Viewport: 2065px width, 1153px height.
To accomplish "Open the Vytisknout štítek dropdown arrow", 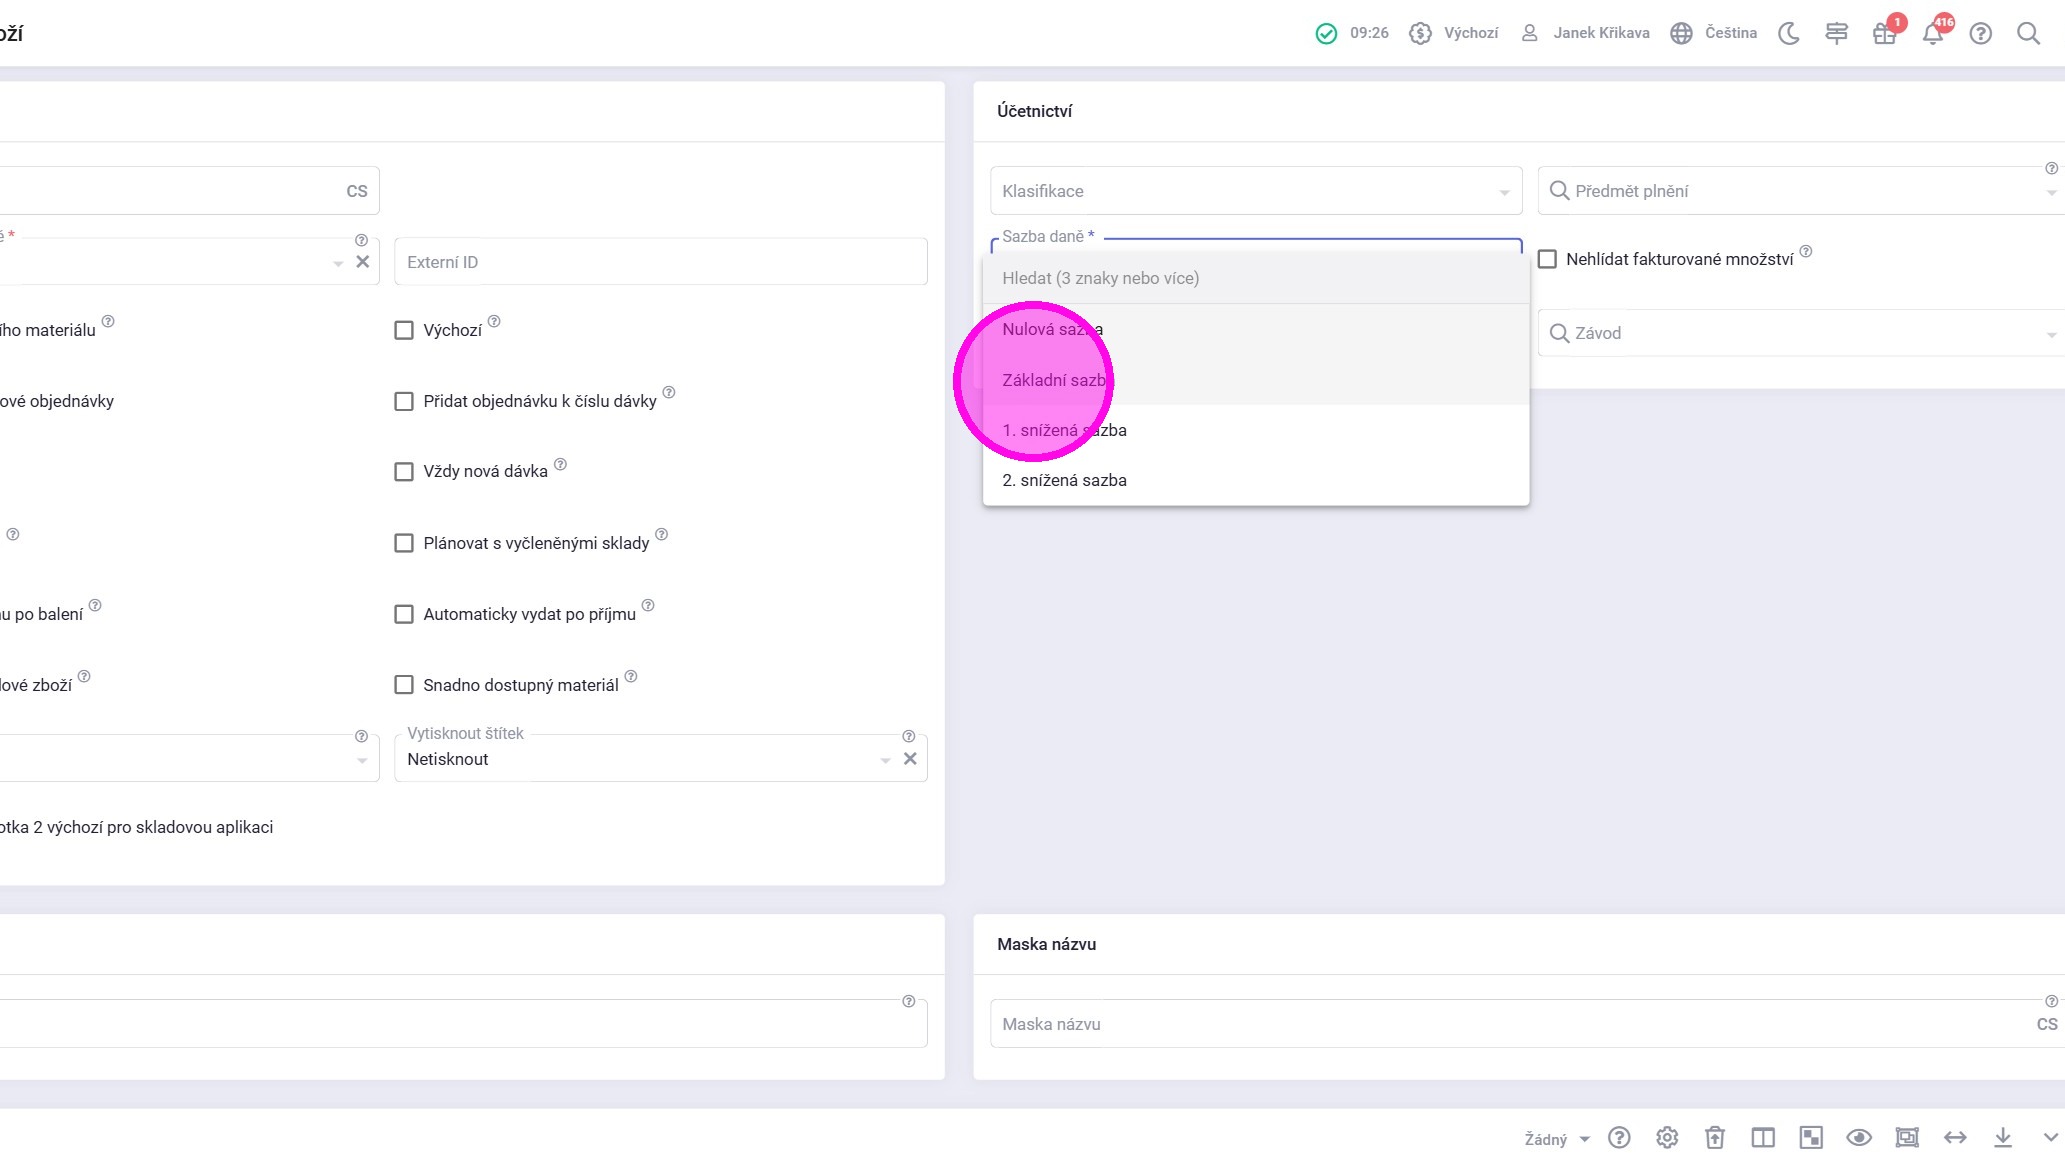I will [x=885, y=760].
